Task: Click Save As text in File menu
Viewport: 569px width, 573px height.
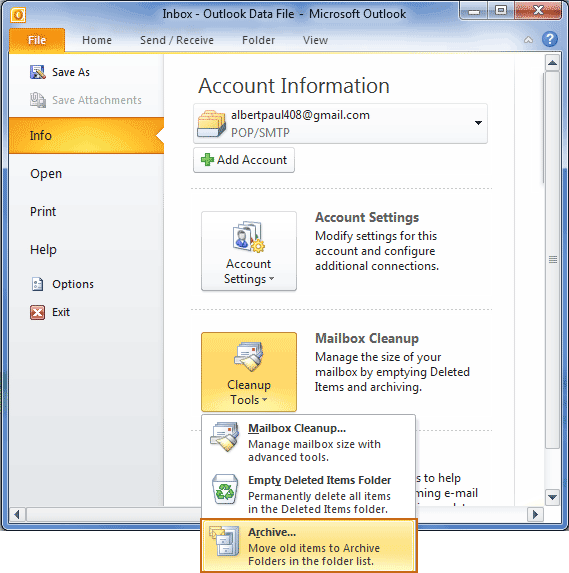Action: tap(71, 72)
